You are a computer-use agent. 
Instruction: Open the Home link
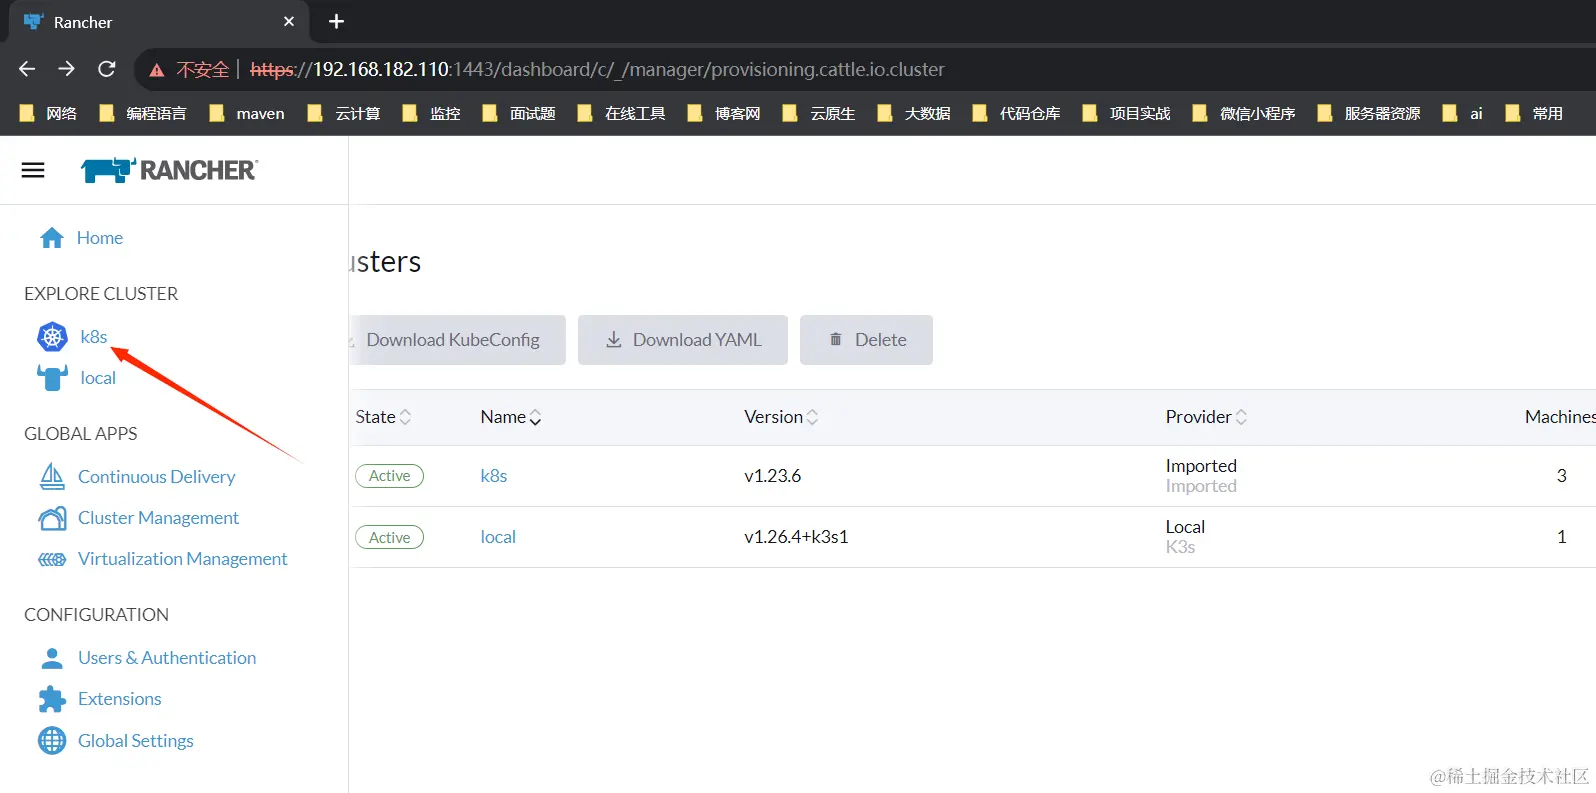click(100, 238)
